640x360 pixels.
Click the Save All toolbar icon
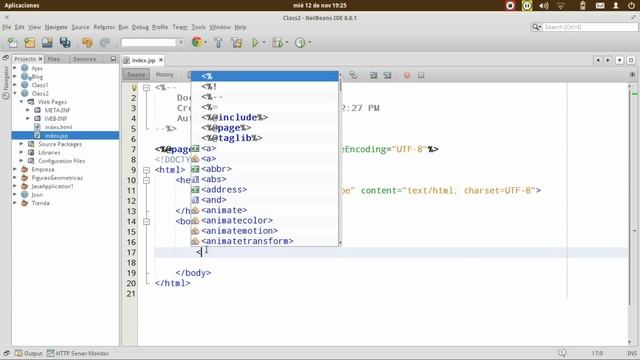click(x=65, y=42)
